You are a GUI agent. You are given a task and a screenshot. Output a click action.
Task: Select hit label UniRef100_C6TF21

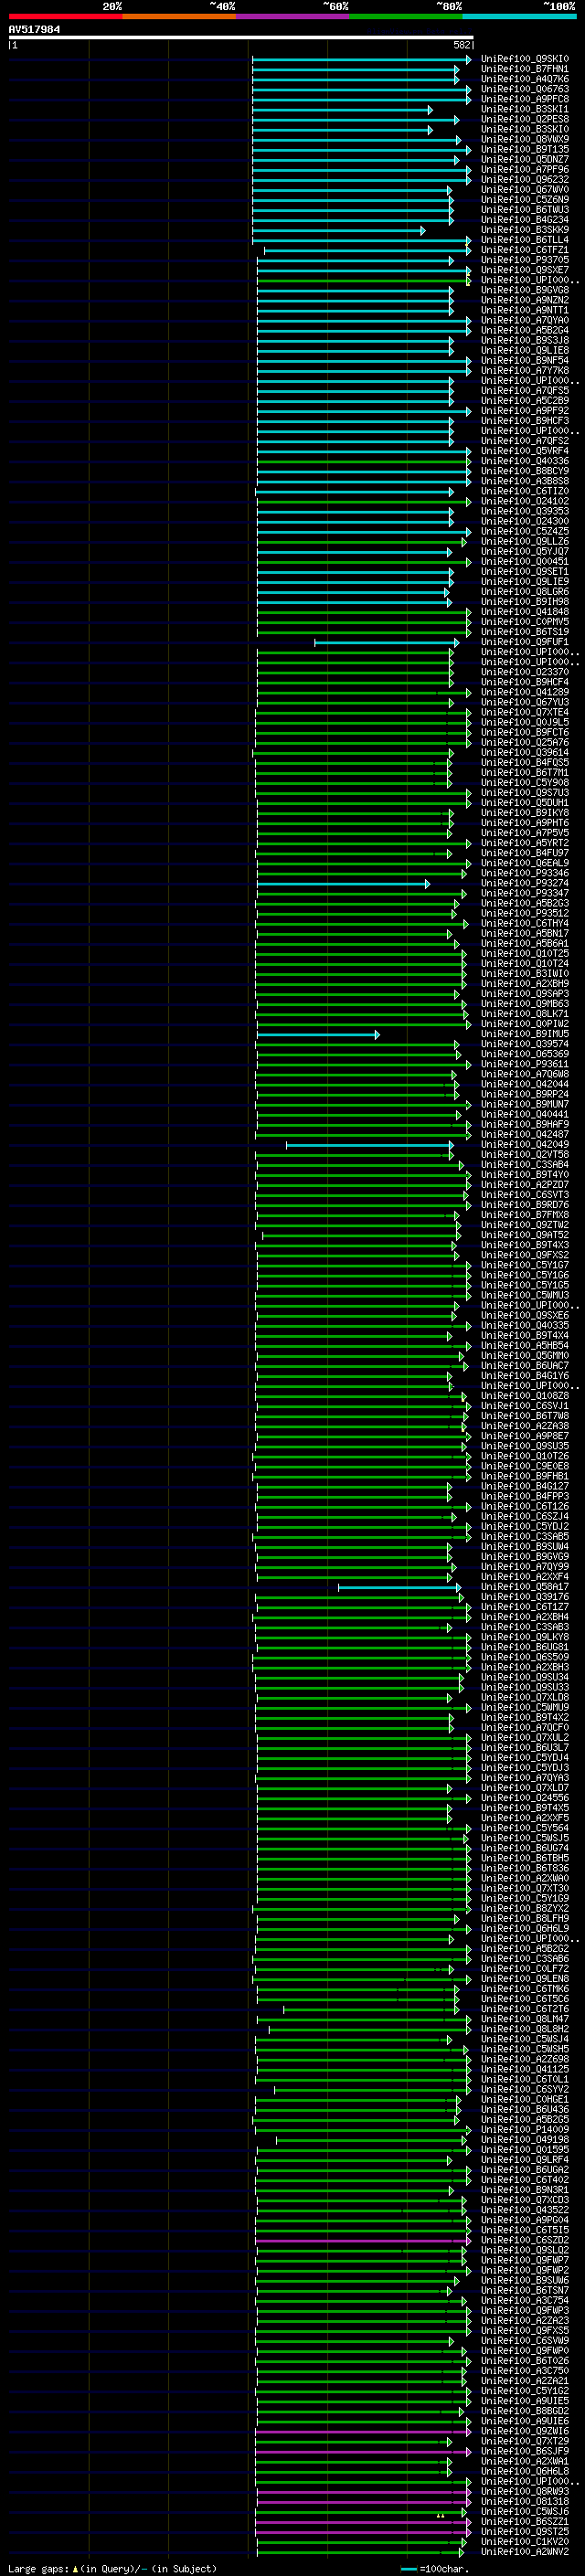525,250
